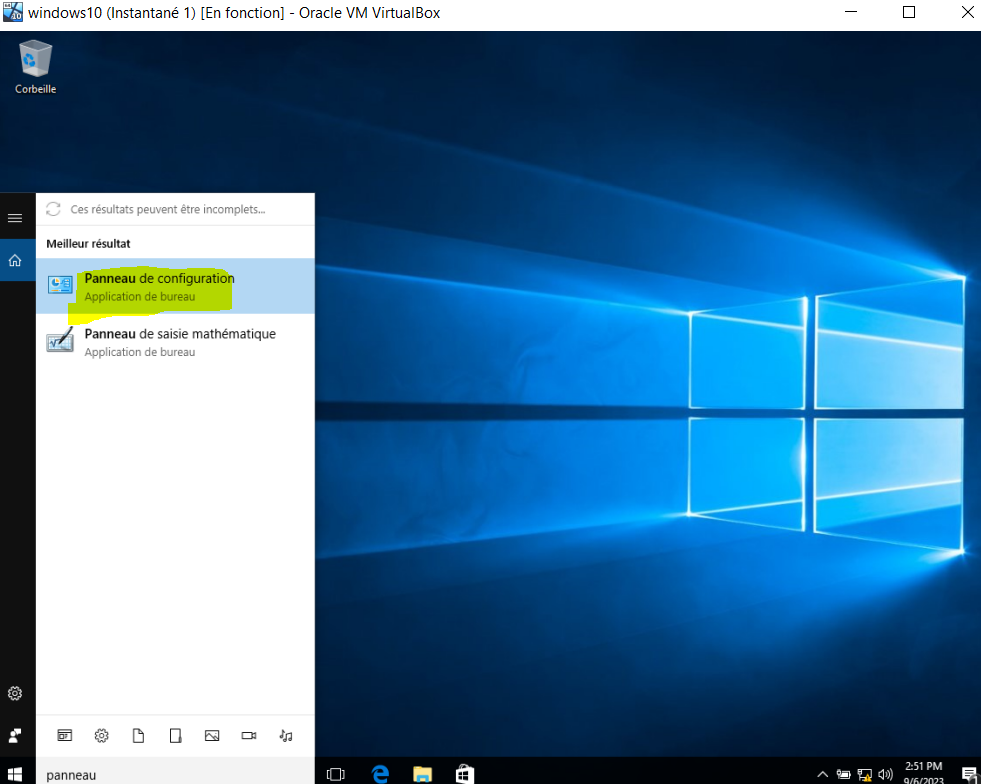Open Panneau de saisie mathématique

tap(180, 334)
